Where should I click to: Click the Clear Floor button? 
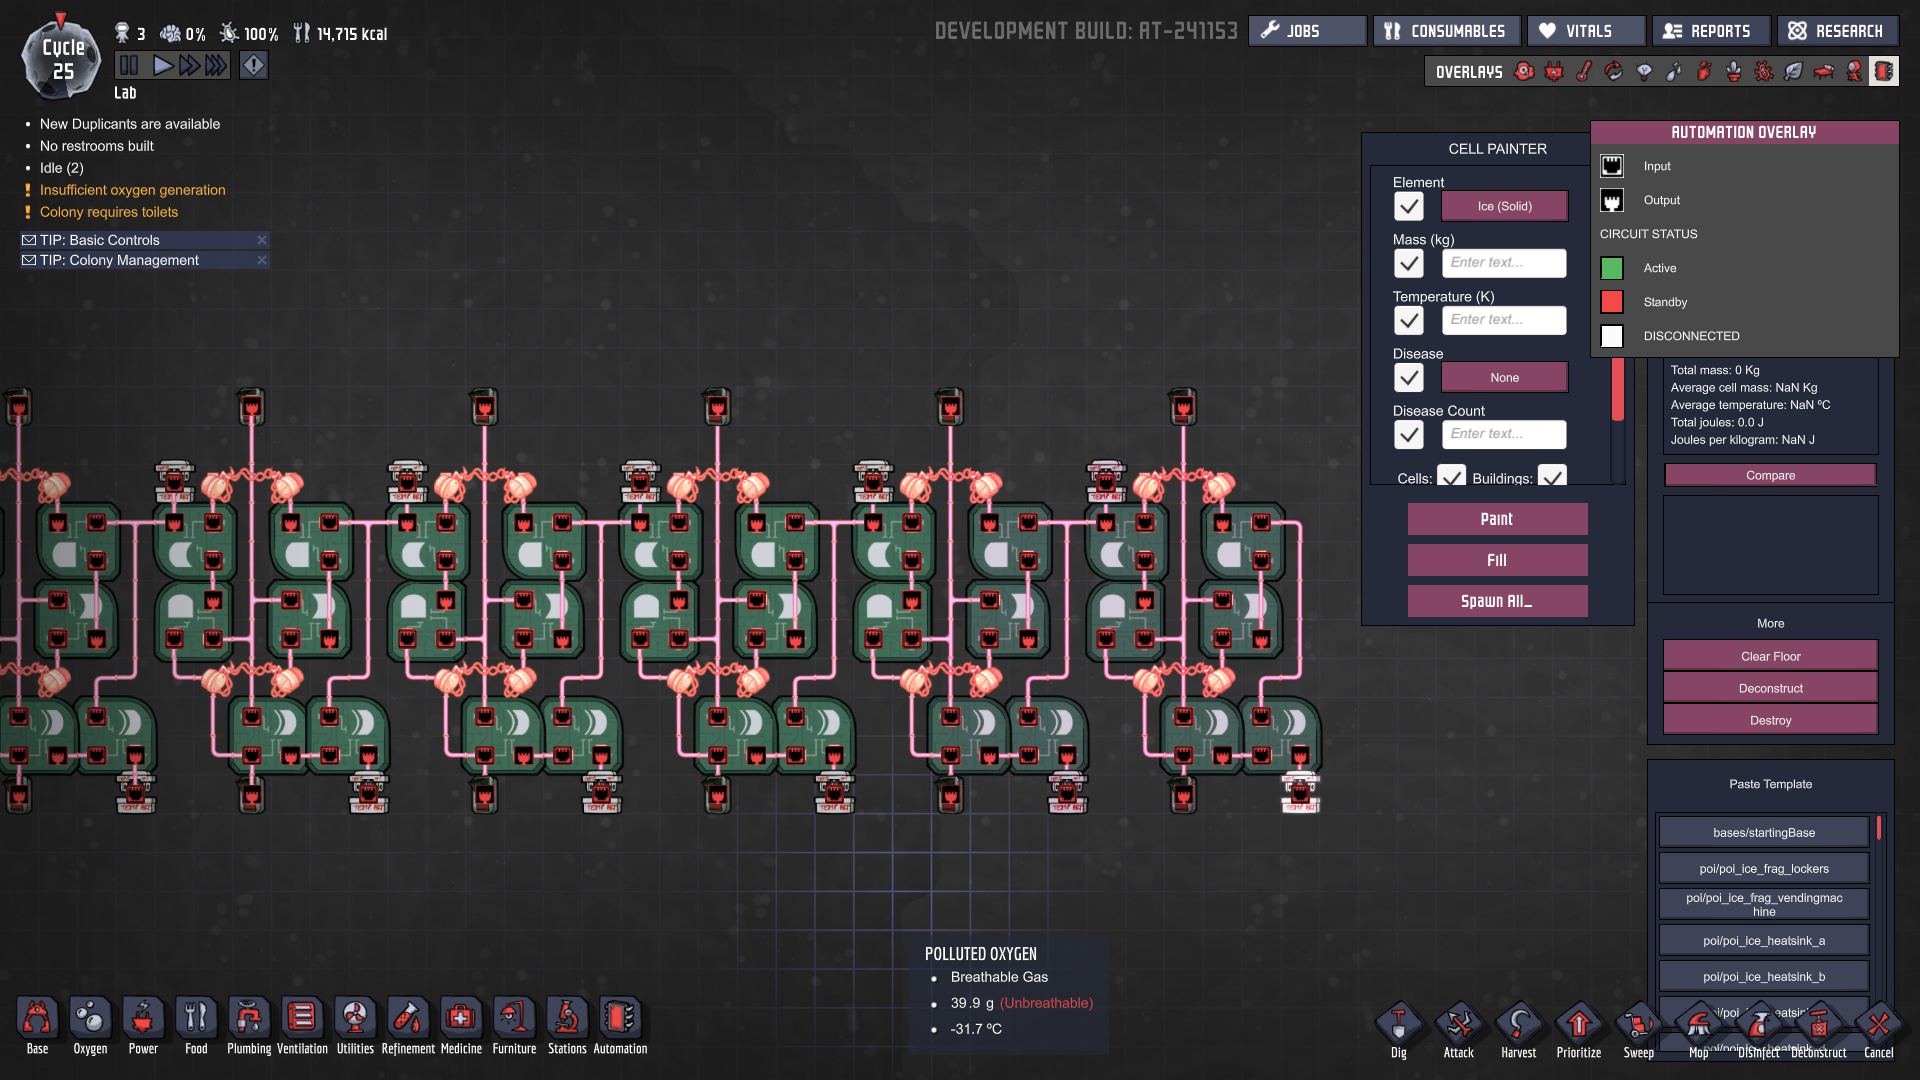tap(1770, 656)
